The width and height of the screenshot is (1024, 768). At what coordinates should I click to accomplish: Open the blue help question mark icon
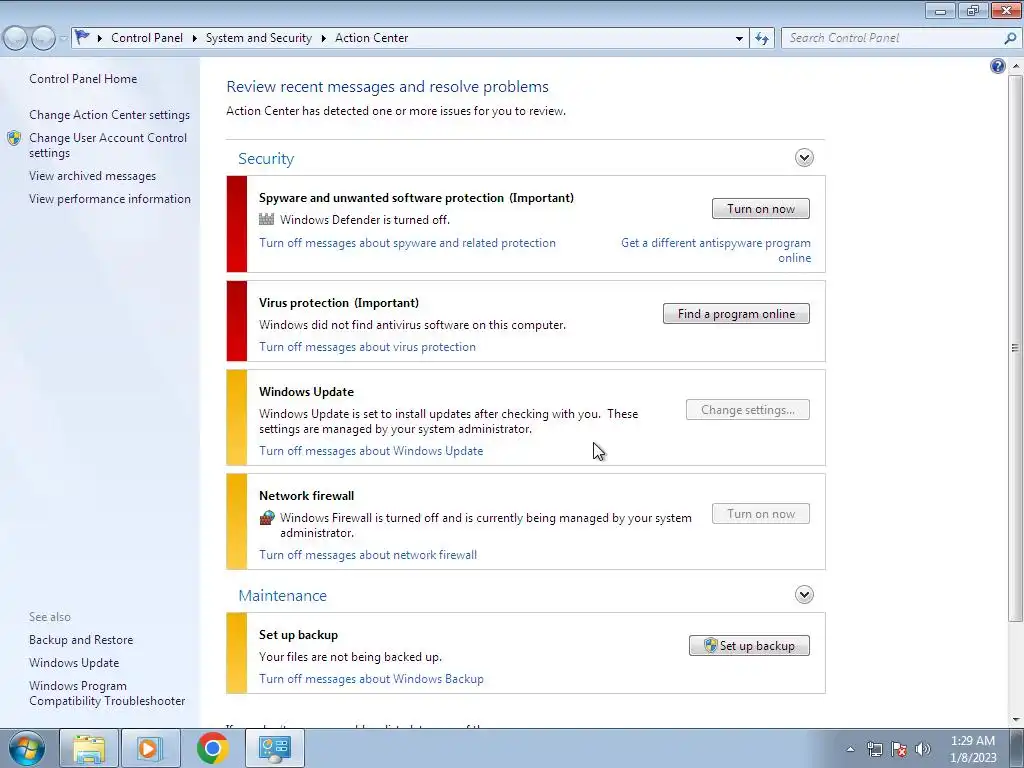pyautogui.click(x=997, y=66)
